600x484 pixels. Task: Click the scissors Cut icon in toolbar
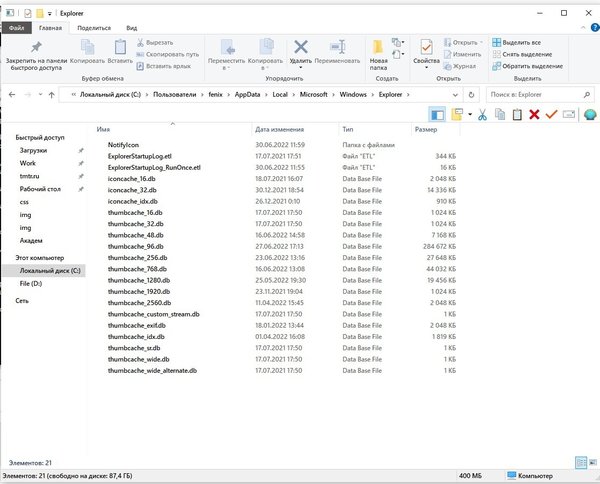(482, 115)
